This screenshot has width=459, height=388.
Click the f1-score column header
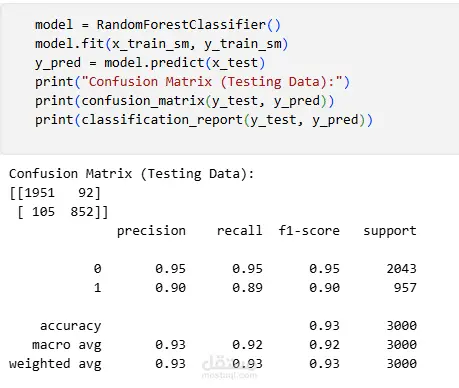coord(309,231)
